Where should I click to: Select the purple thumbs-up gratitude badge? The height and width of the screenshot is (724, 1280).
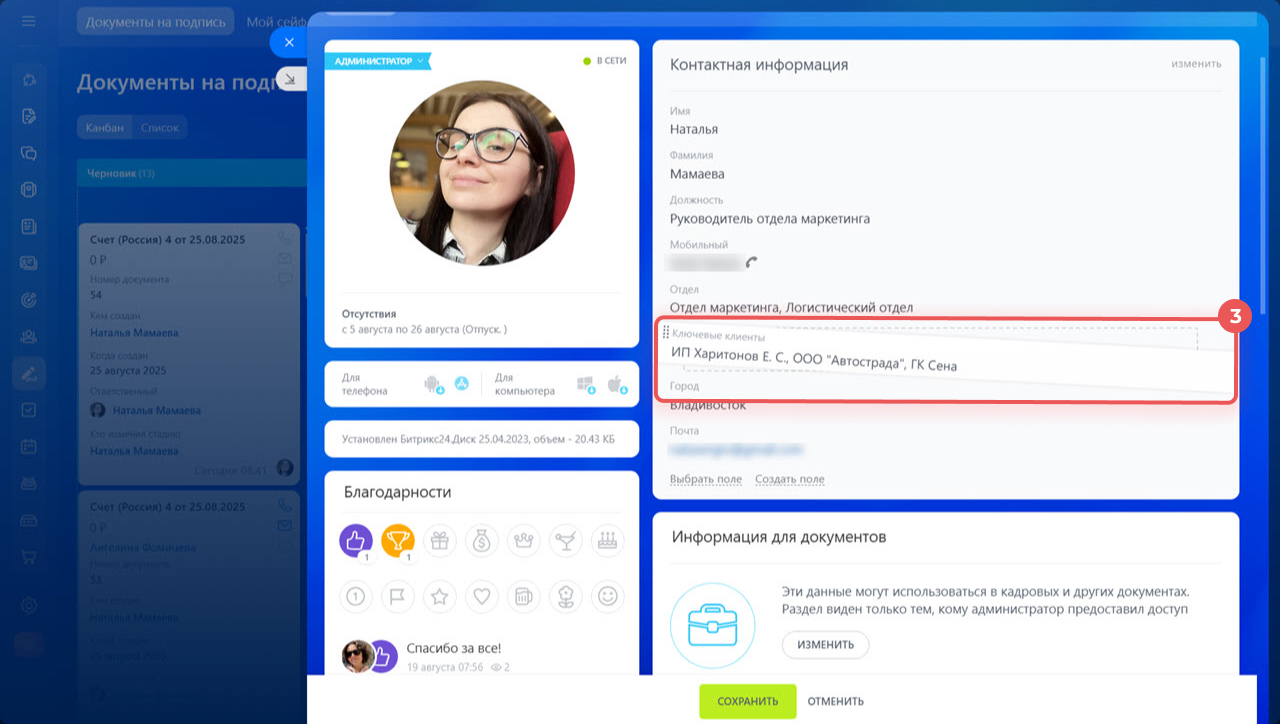(356, 541)
